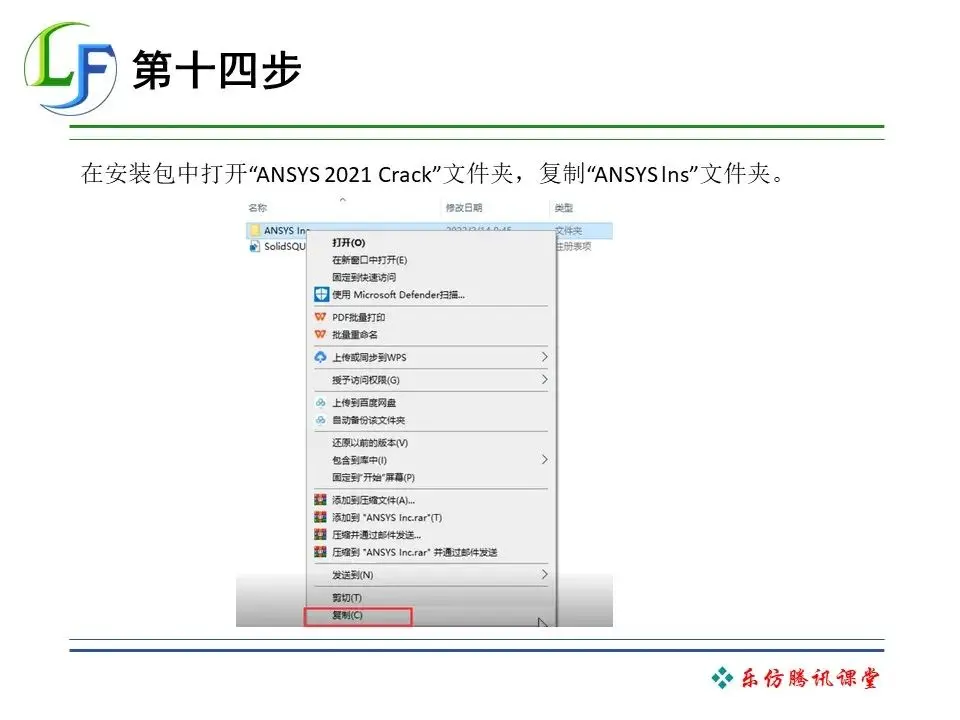This screenshot has height=720, width=960.
Task: Choose 剪切(T) from the context menu
Action: point(347,598)
